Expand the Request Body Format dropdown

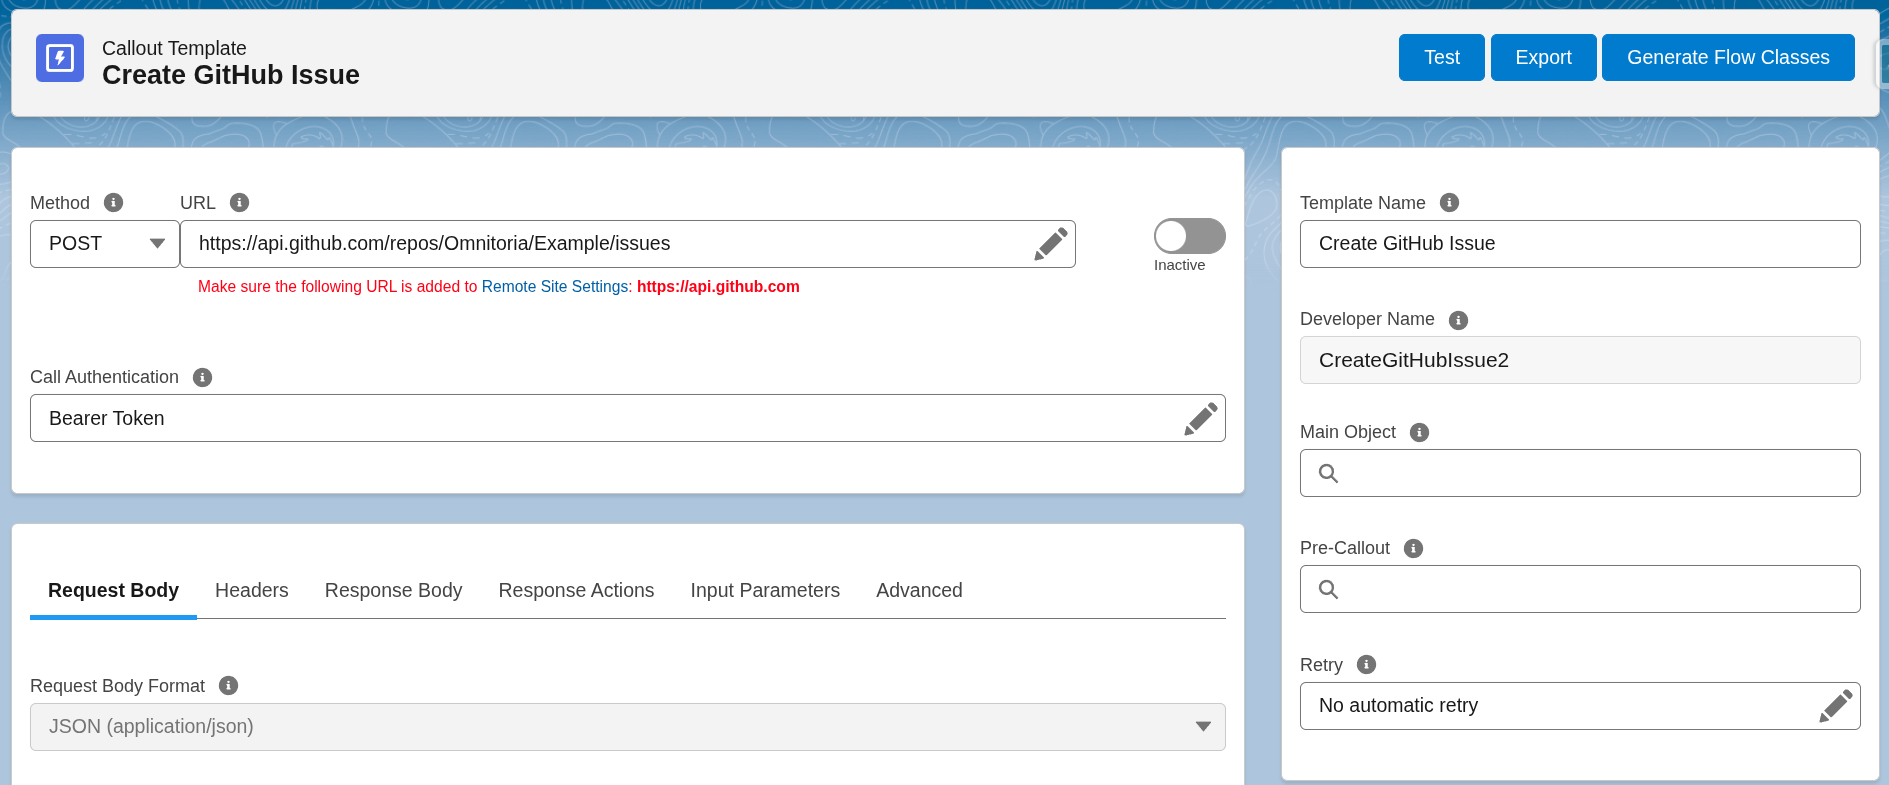click(627, 727)
